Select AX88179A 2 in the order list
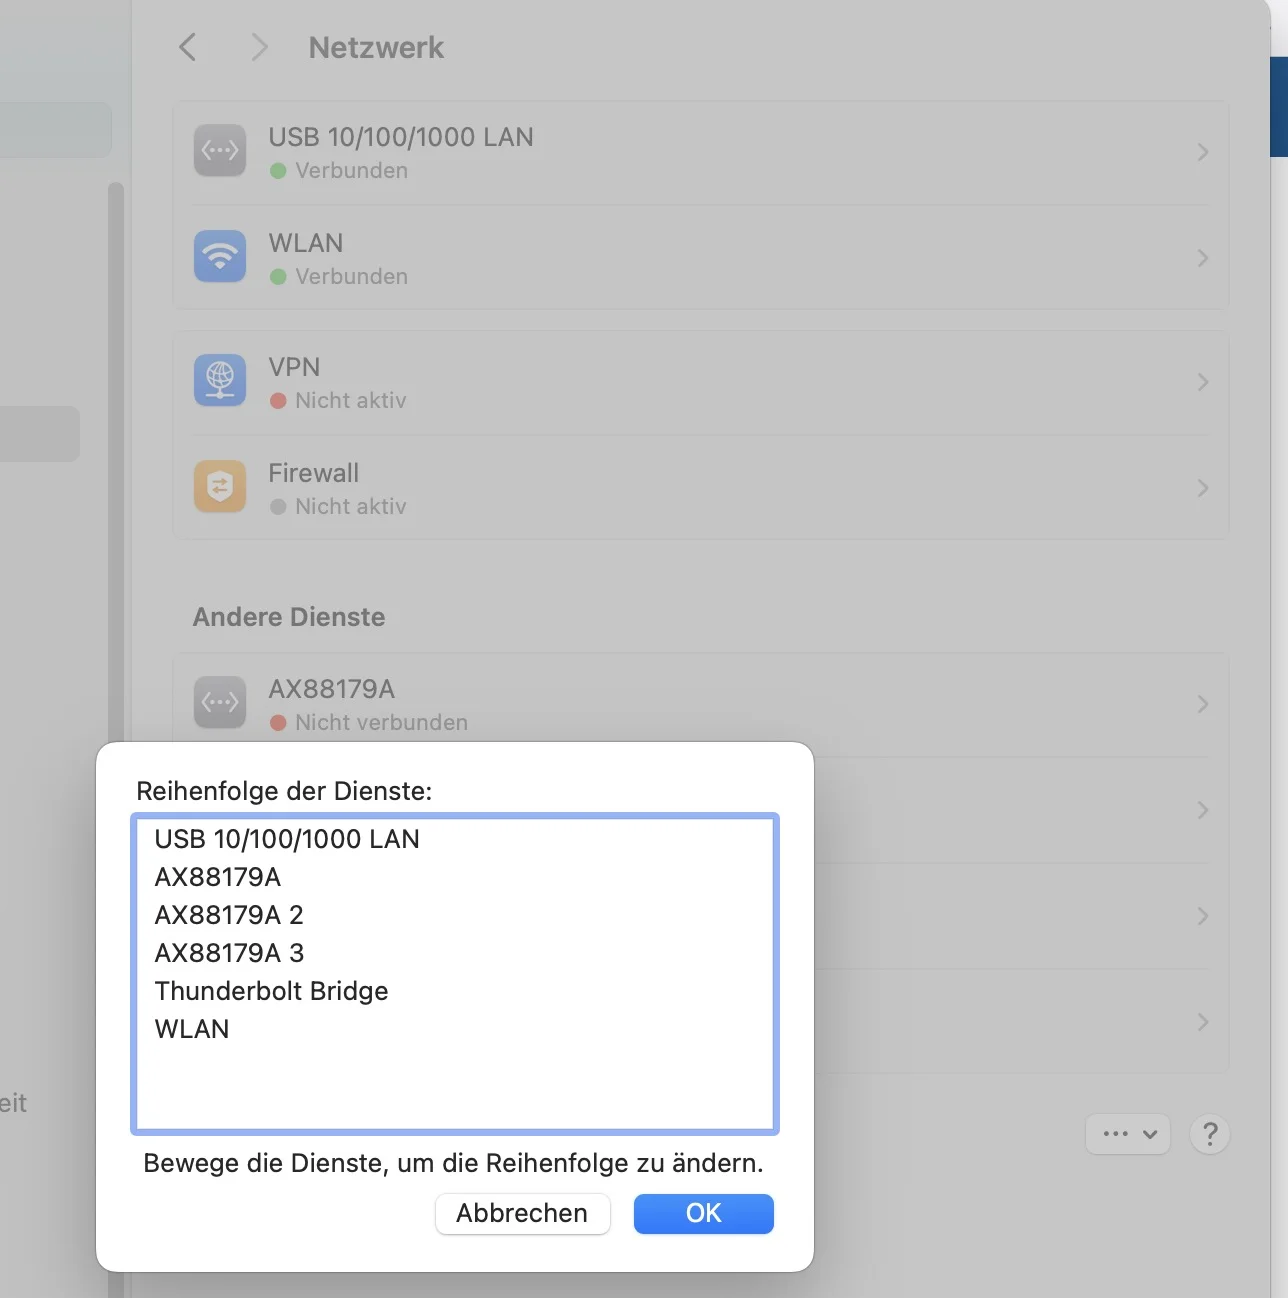 455,915
